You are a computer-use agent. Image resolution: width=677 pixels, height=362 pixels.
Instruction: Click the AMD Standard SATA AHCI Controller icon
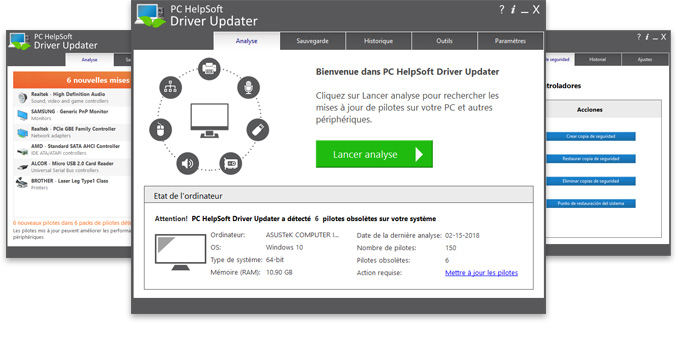click(x=22, y=151)
